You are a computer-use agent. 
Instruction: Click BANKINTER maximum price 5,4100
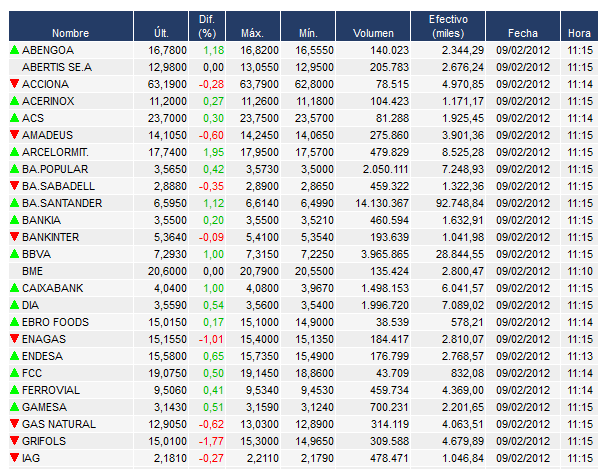262,237
